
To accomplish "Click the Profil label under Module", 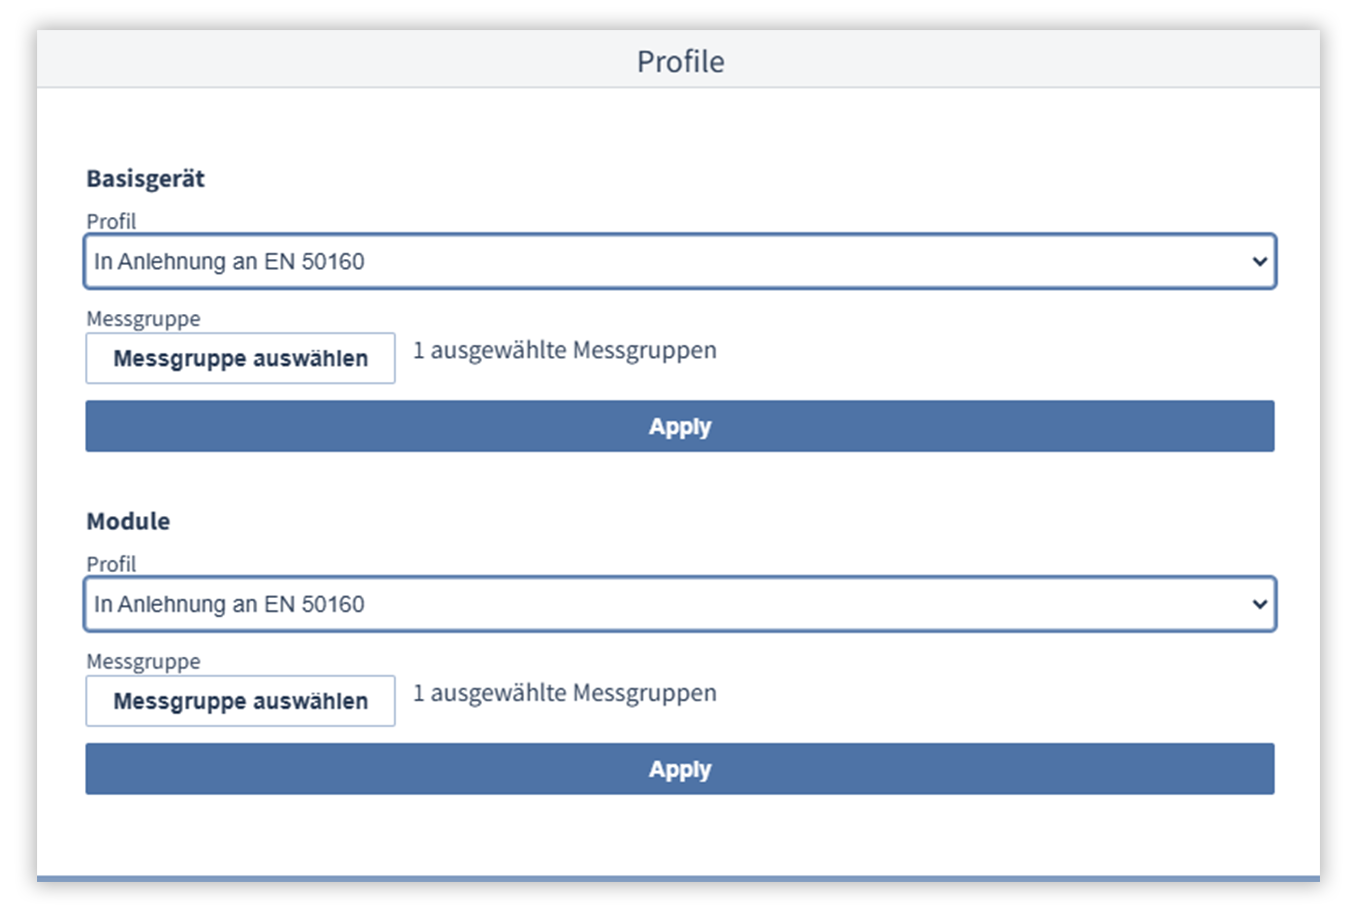I will coord(111,564).
